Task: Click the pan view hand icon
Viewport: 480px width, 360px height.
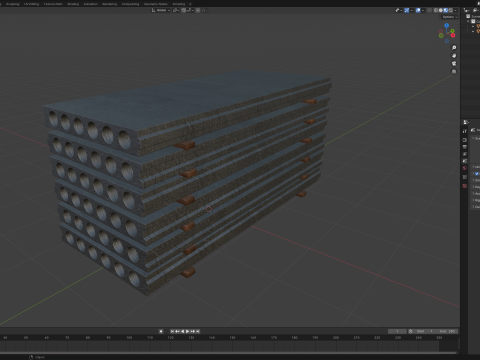Action: click(x=454, y=56)
